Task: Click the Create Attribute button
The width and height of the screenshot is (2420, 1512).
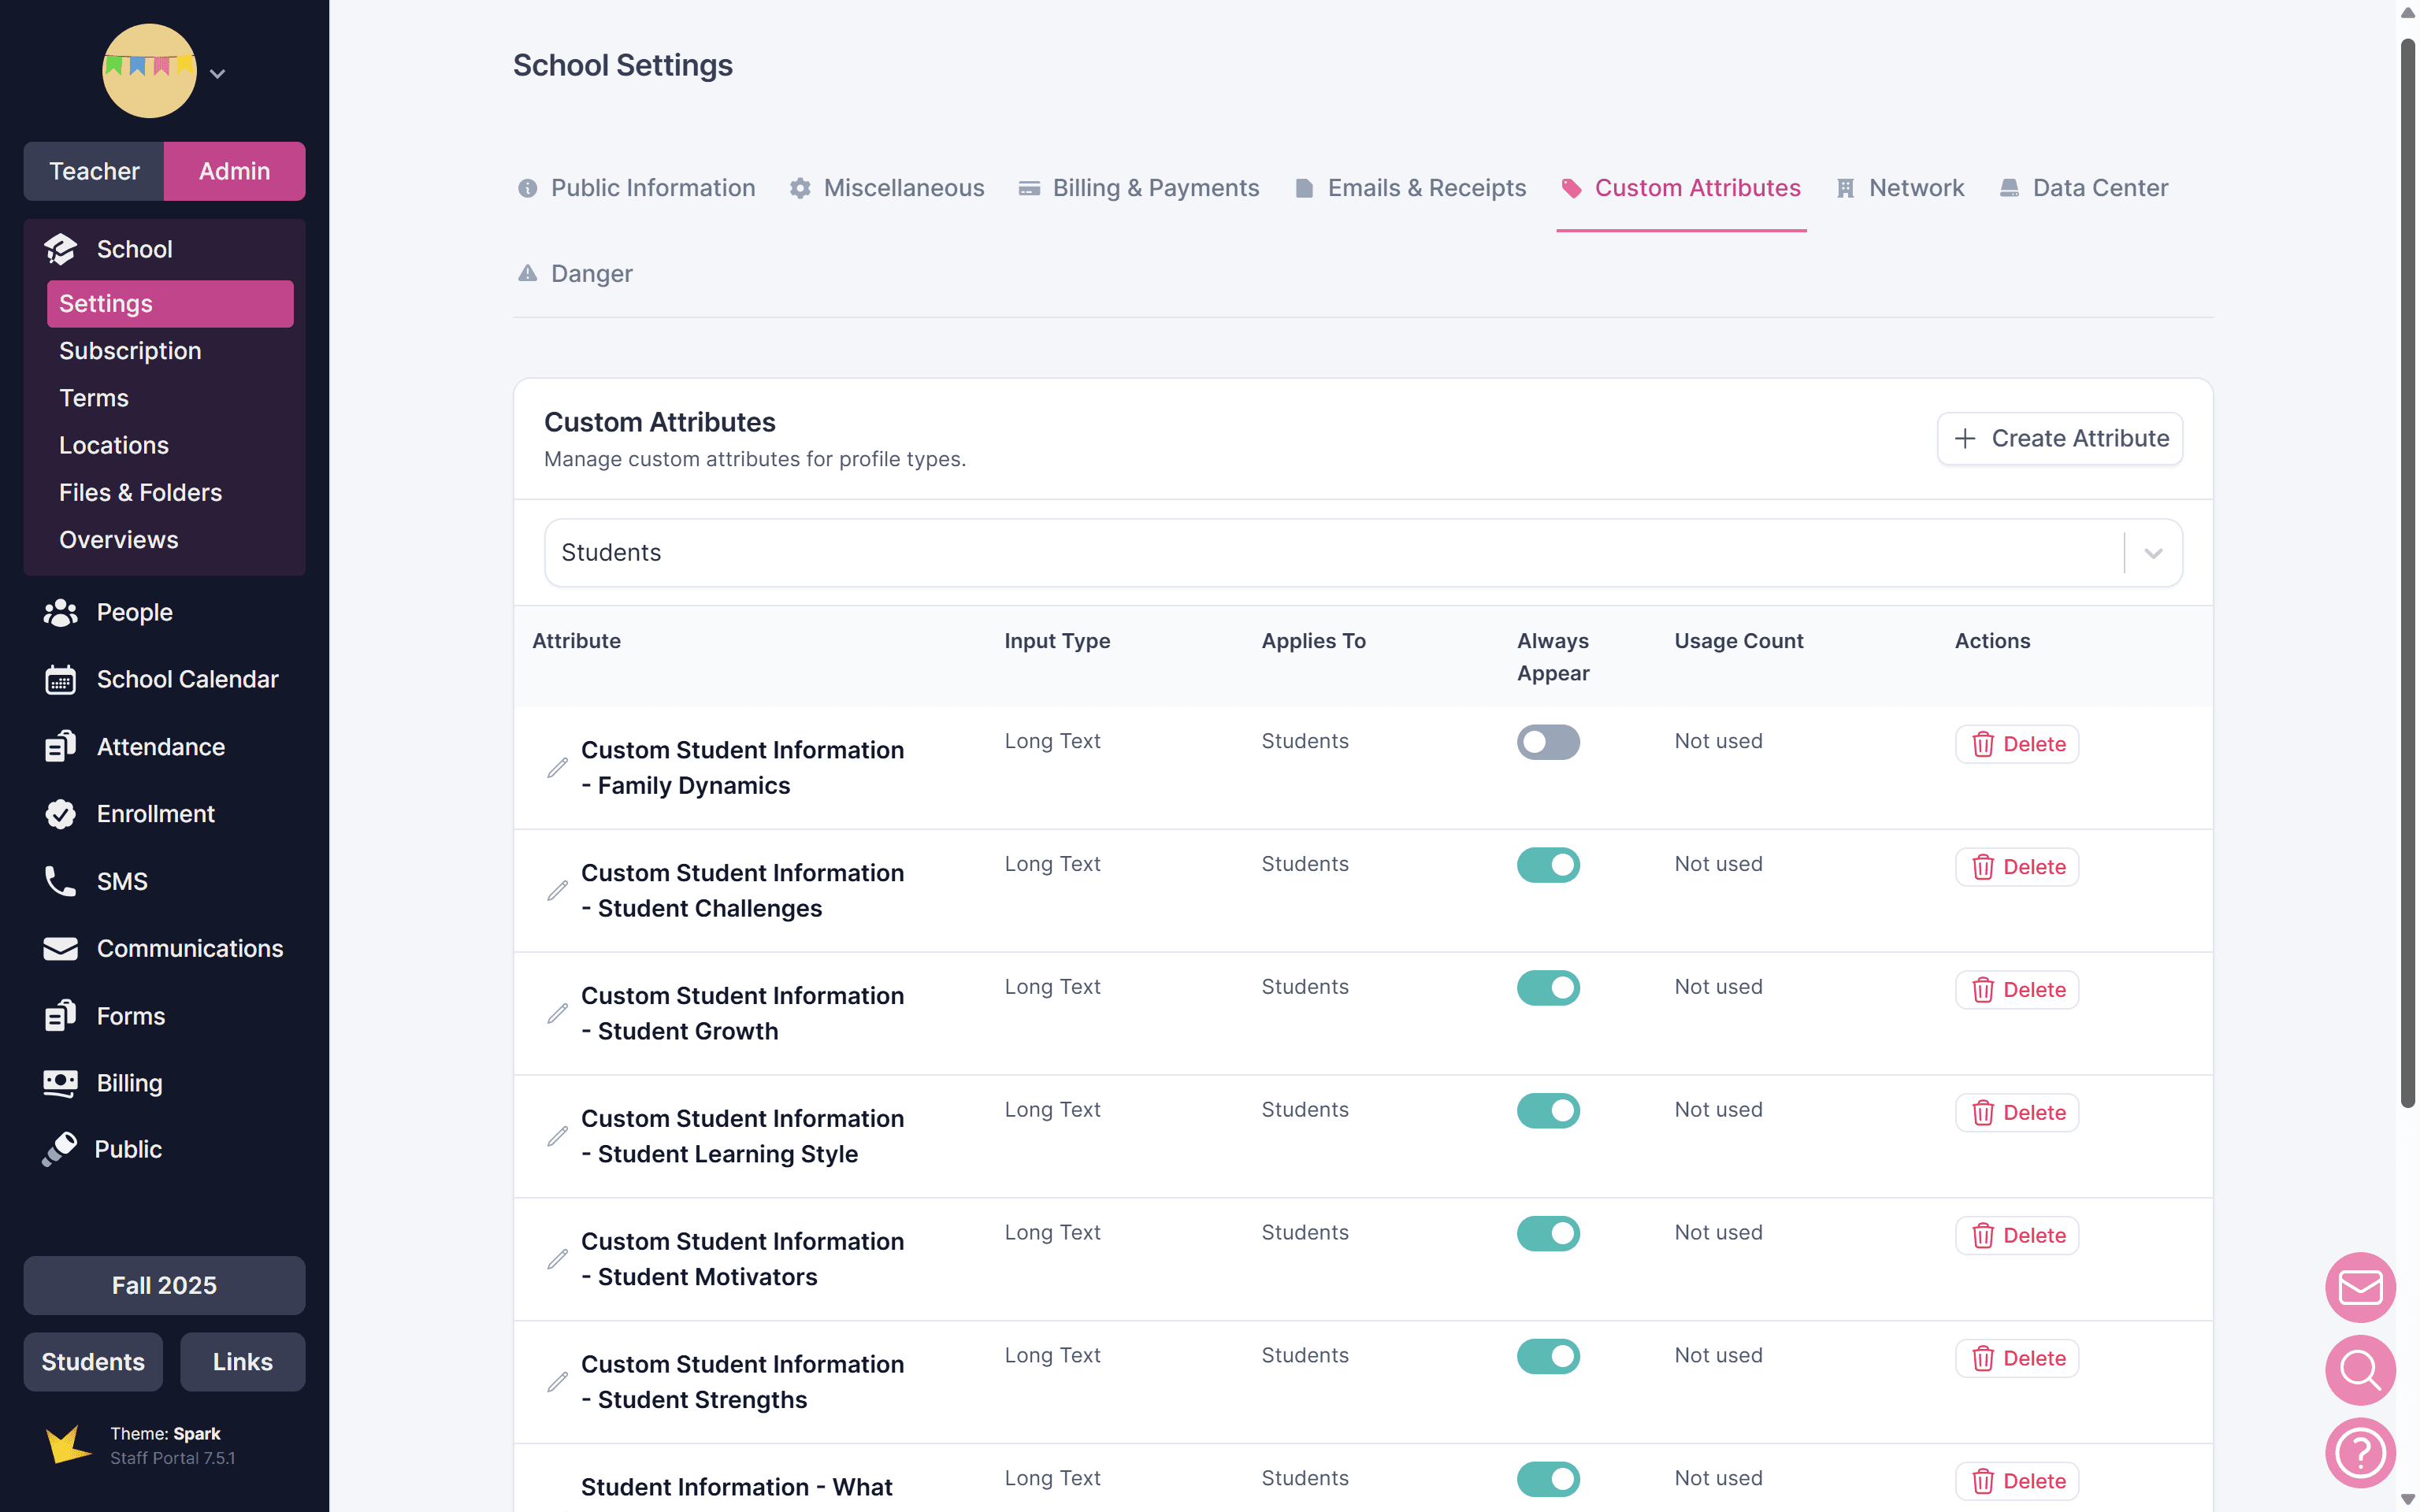Action: pyautogui.click(x=2060, y=438)
